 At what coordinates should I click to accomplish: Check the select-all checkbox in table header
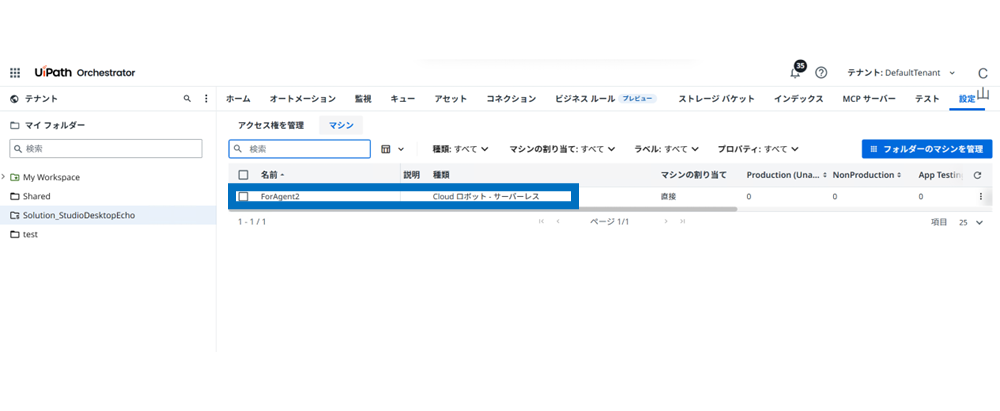point(243,174)
